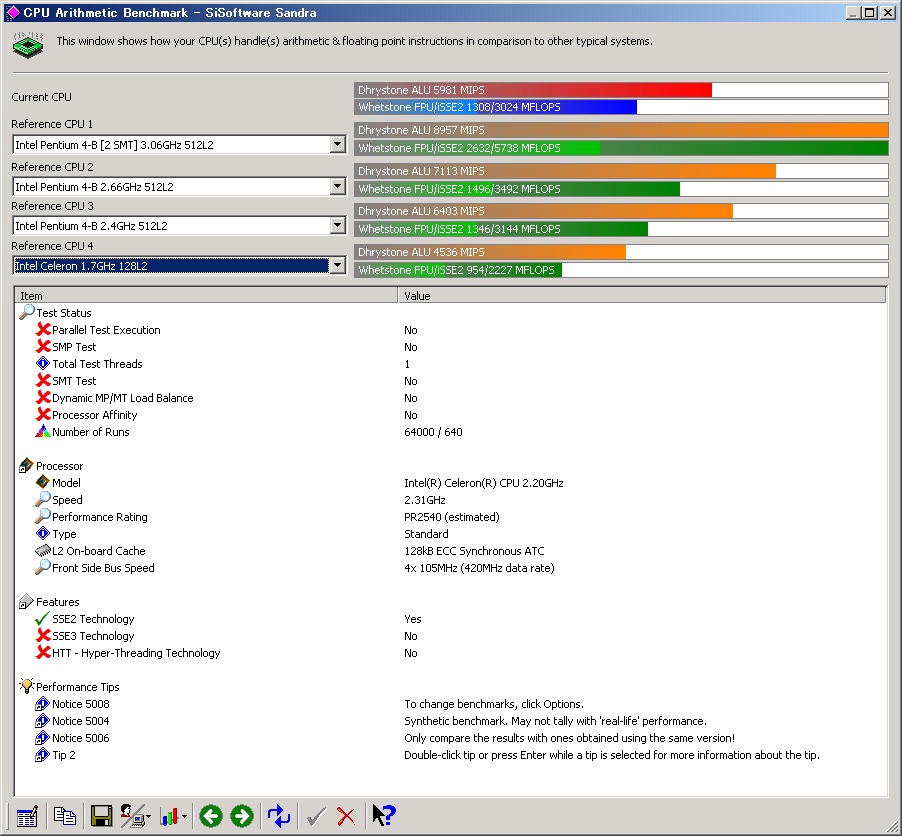Viewport: 902px width, 836px height.
Task: Open the dropdown arrow next to report icon
Action: tap(148, 816)
